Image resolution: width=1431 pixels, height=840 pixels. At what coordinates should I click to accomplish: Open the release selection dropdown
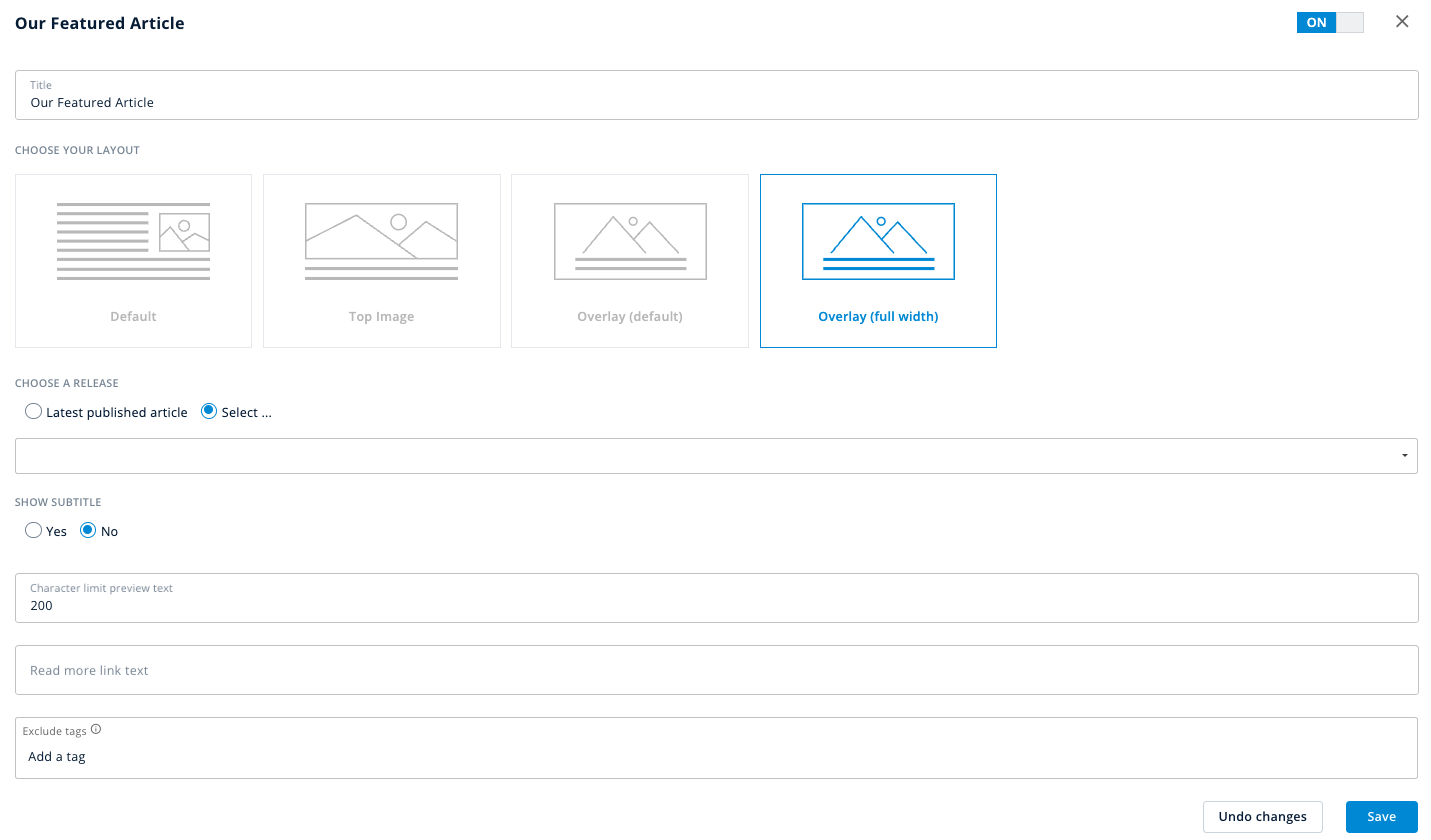(716, 456)
